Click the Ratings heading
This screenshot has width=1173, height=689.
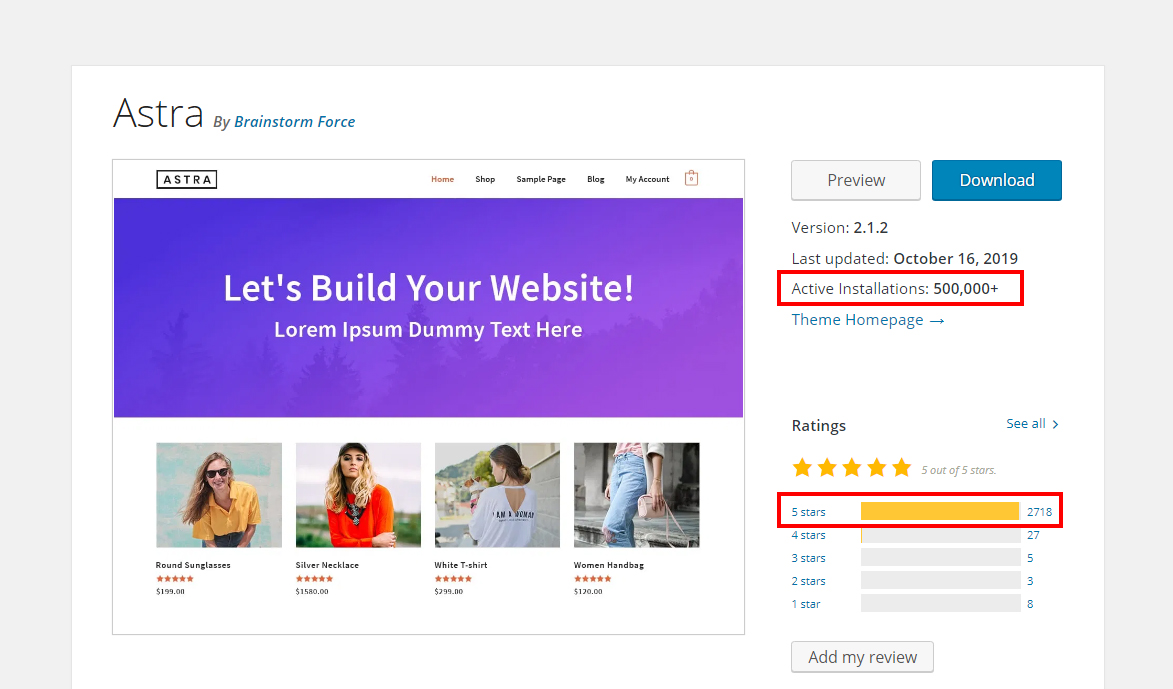[x=818, y=426]
